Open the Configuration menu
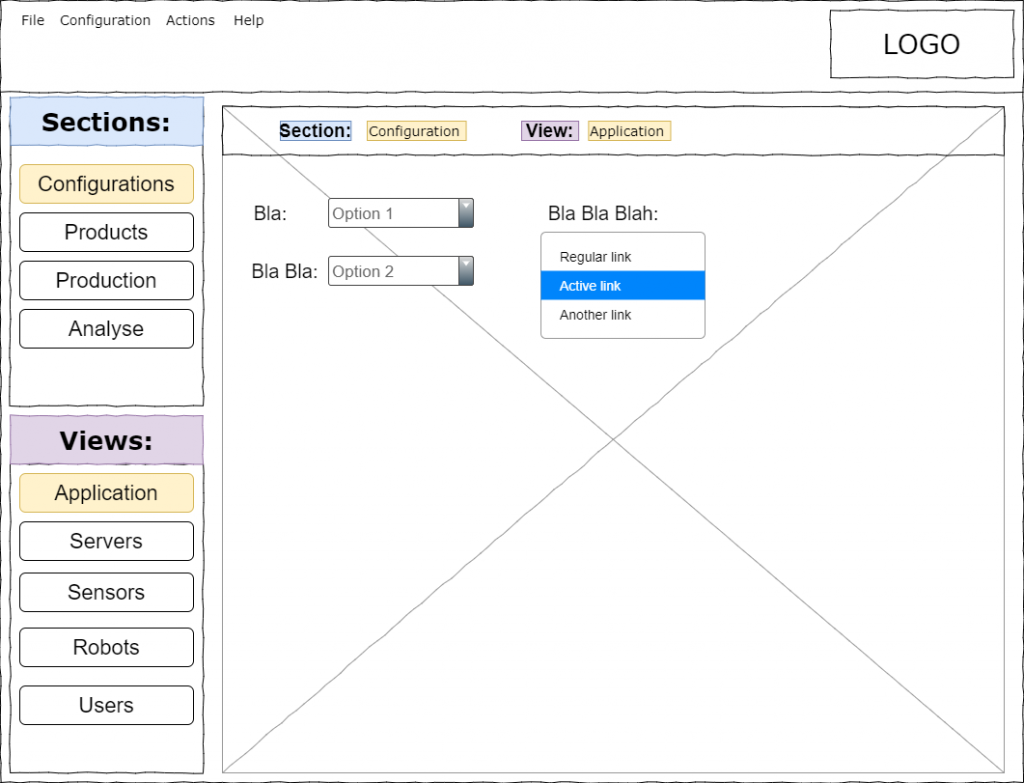This screenshot has height=783, width=1024. coord(105,21)
